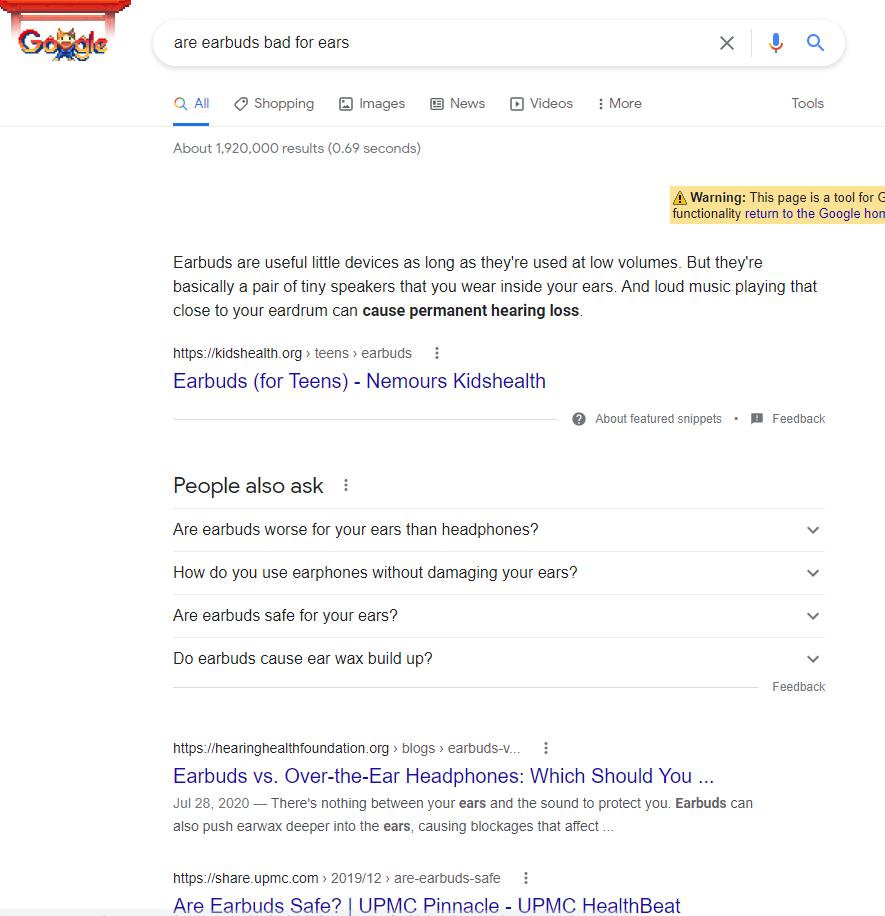Click the About featured snippets help icon

pyautogui.click(x=579, y=419)
